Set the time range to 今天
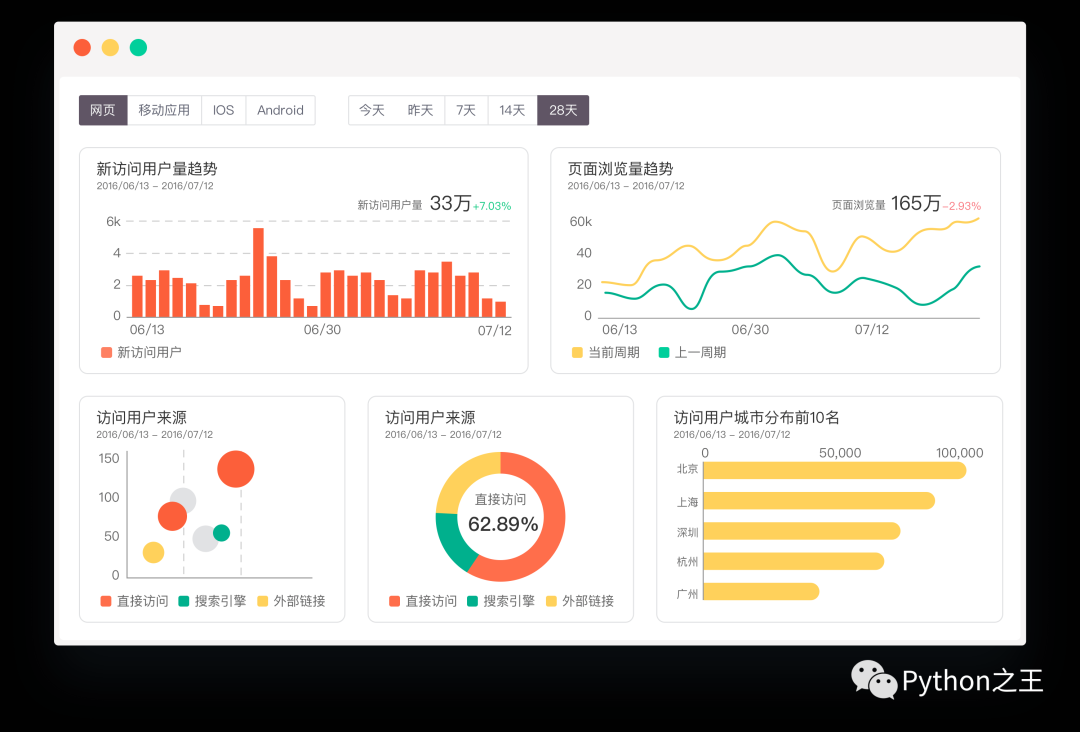This screenshot has height=732, width=1080. pos(372,110)
